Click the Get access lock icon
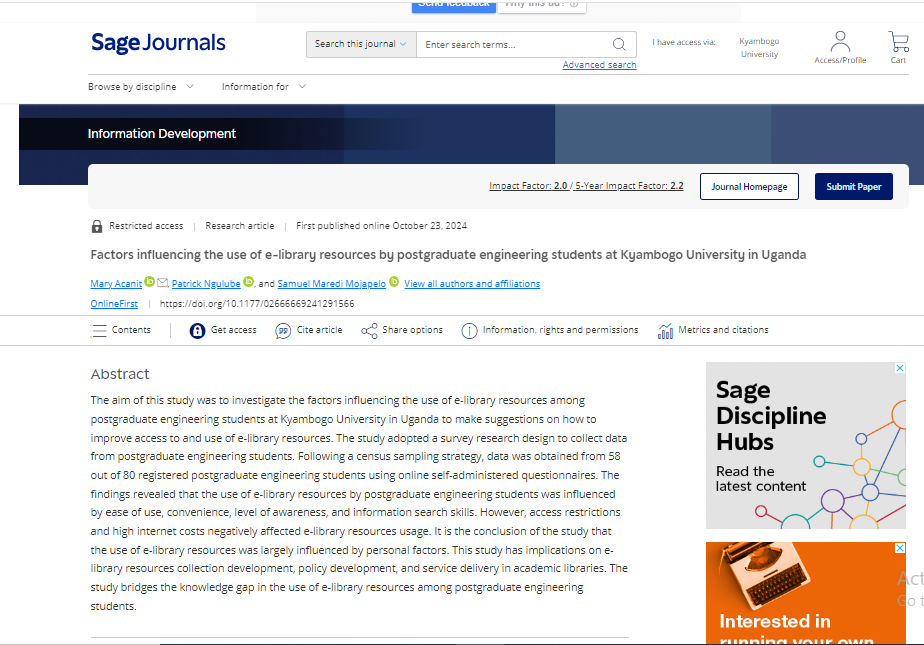Screen dimensions: 924x645 point(197,330)
